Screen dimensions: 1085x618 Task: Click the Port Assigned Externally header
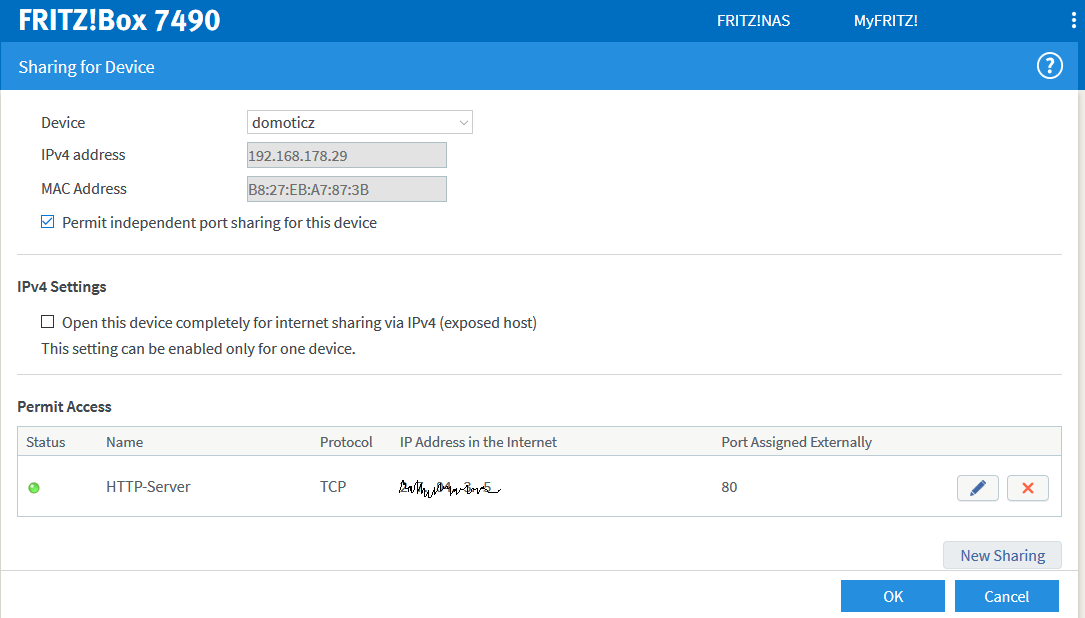pyautogui.click(x=796, y=442)
